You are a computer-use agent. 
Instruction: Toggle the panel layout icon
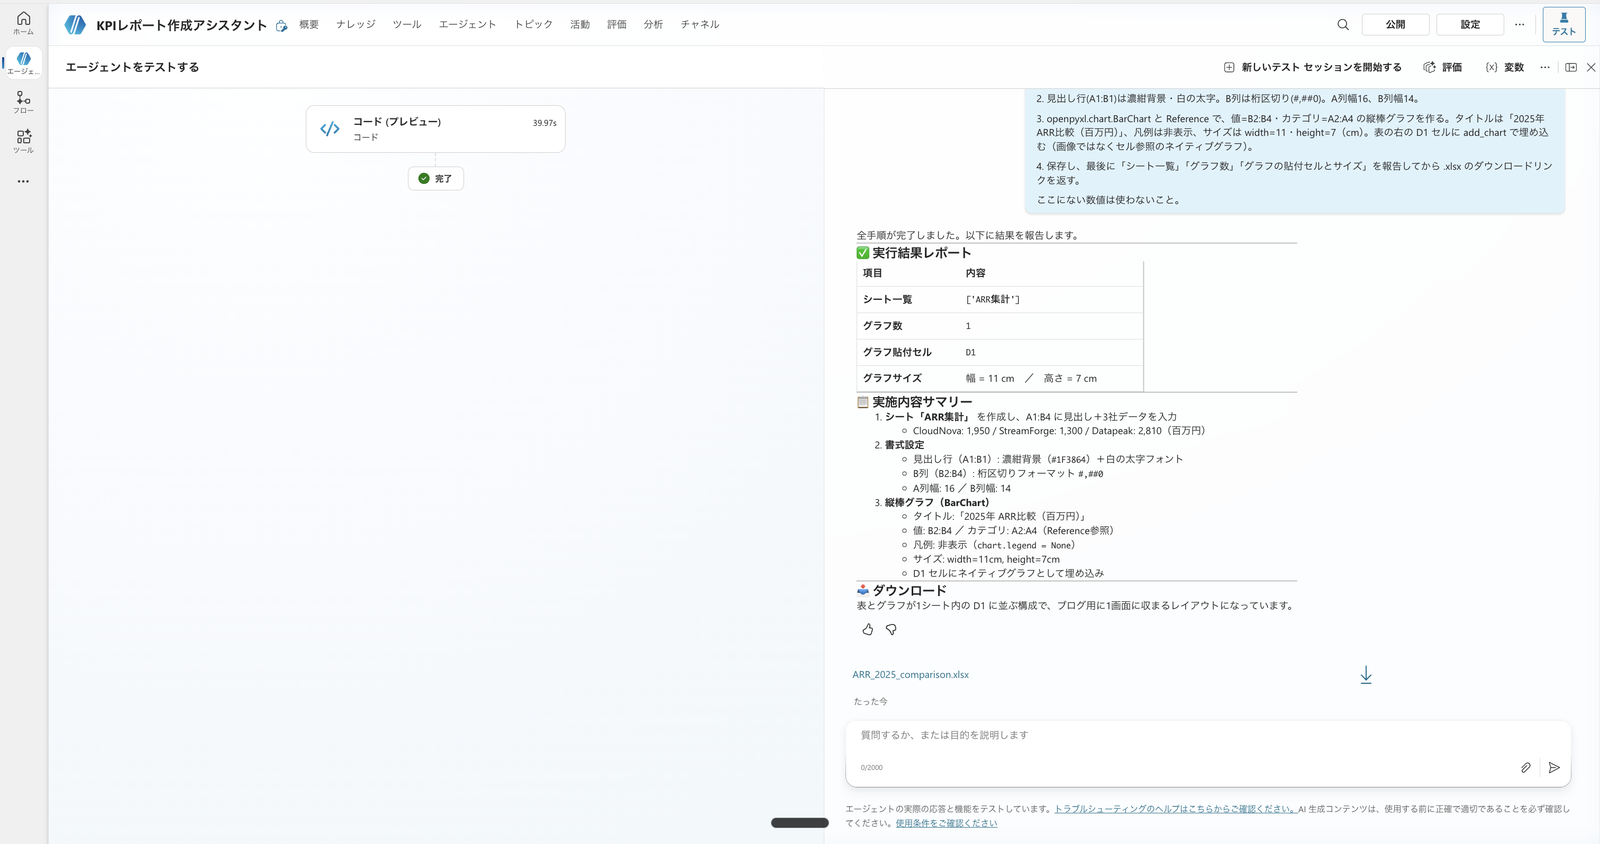1571,67
